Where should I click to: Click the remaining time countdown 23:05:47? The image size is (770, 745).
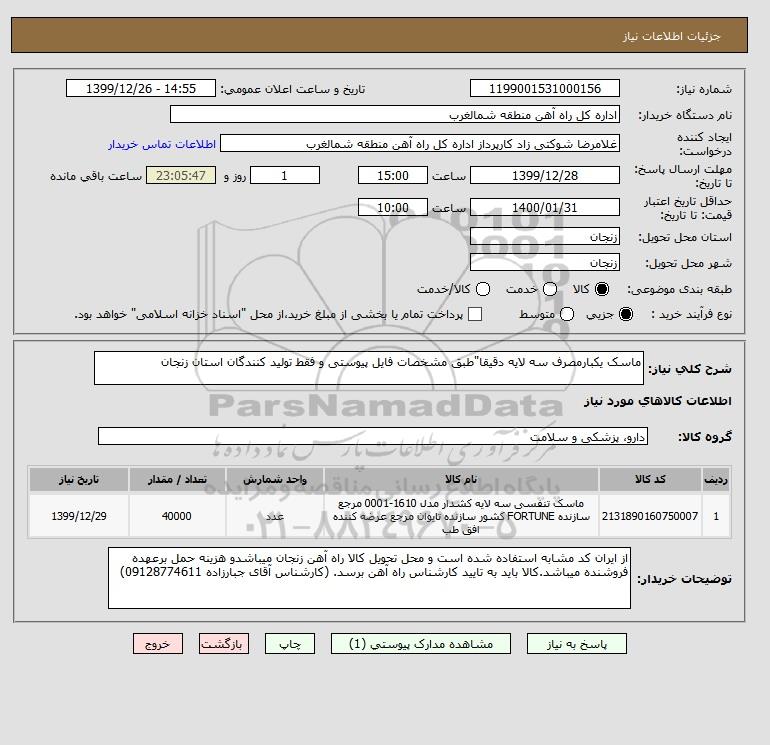pyautogui.click(x=181, y=176)
